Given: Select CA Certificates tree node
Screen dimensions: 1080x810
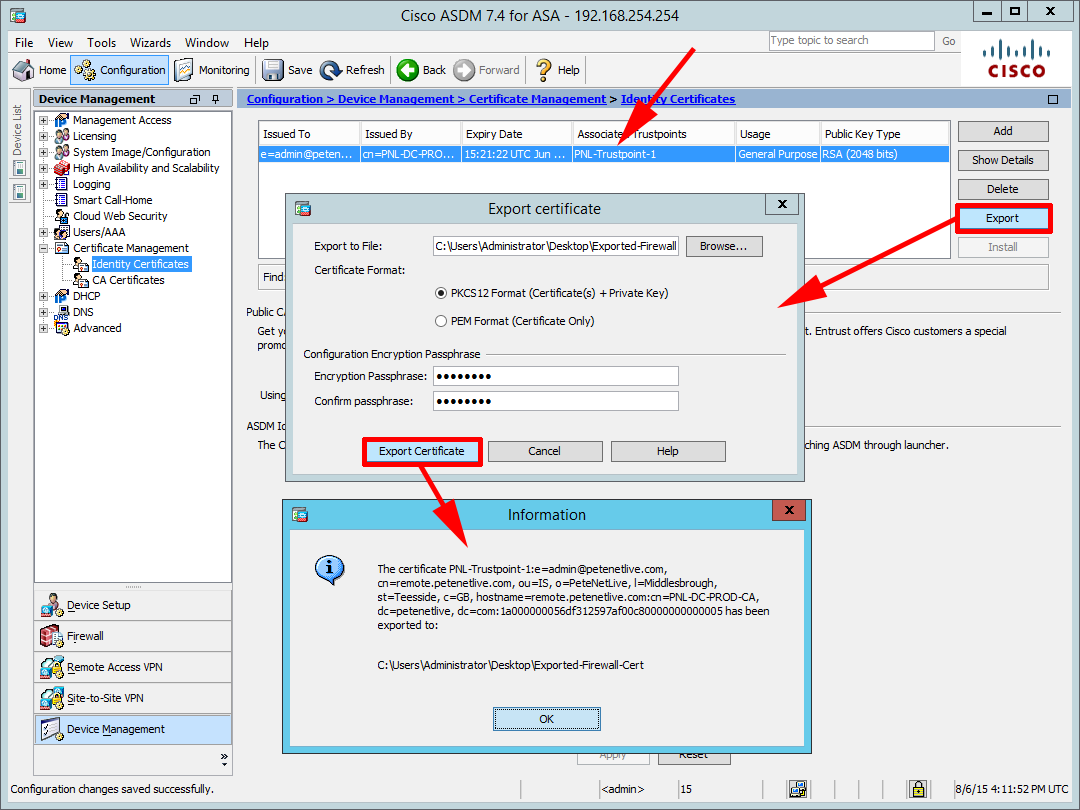Looking at the screenshot, I should pos(128,280).
